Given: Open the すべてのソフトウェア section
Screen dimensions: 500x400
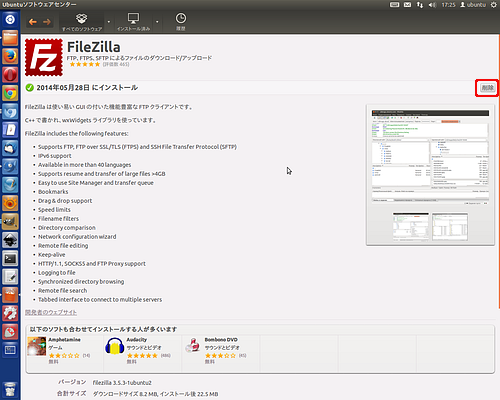Looking at the screenshot, I should coord(82,22).
